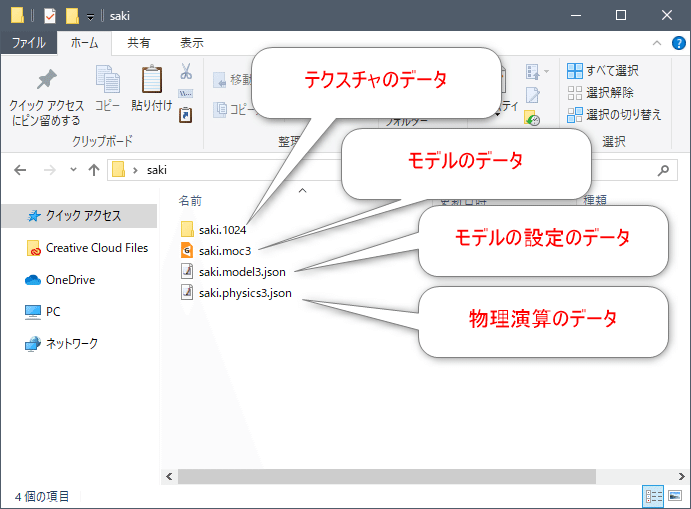Select クイック アクセス in navigation pane
The width and height of the screenshot is (691, 509).
[79, 215]
